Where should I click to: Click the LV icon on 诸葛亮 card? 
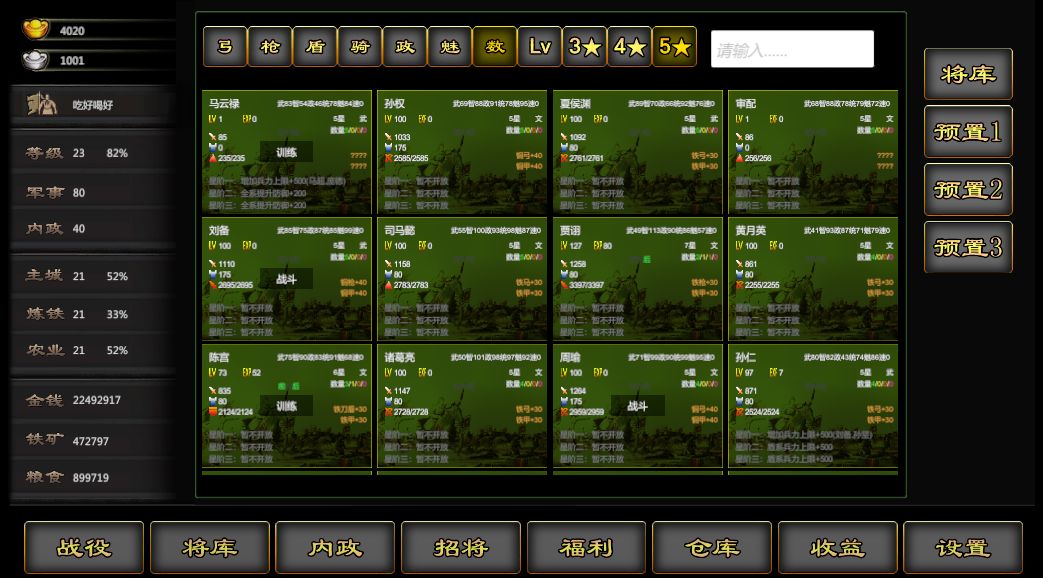coord(388,372)
